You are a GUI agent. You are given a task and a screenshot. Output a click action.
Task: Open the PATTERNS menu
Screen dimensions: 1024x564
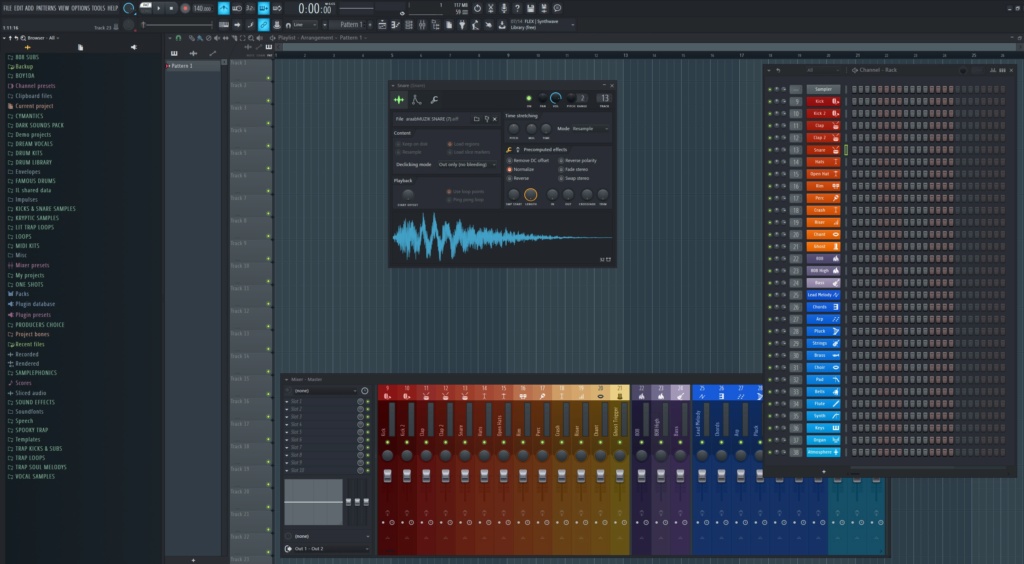point(46,8)
